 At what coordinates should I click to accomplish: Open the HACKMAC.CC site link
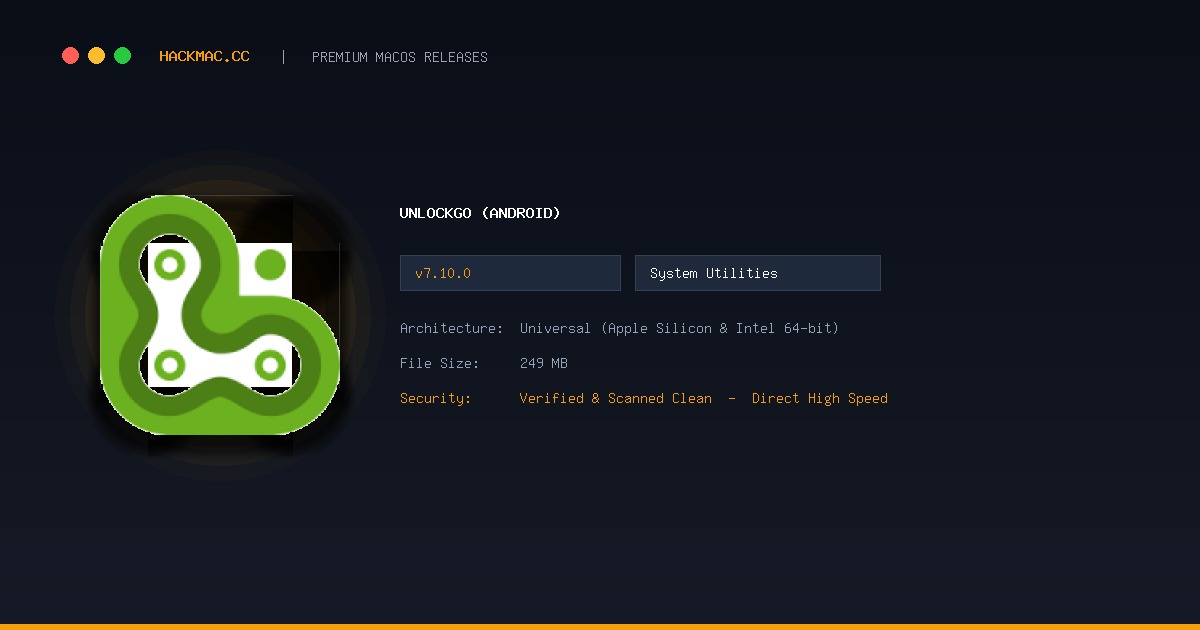coord(204,57)
